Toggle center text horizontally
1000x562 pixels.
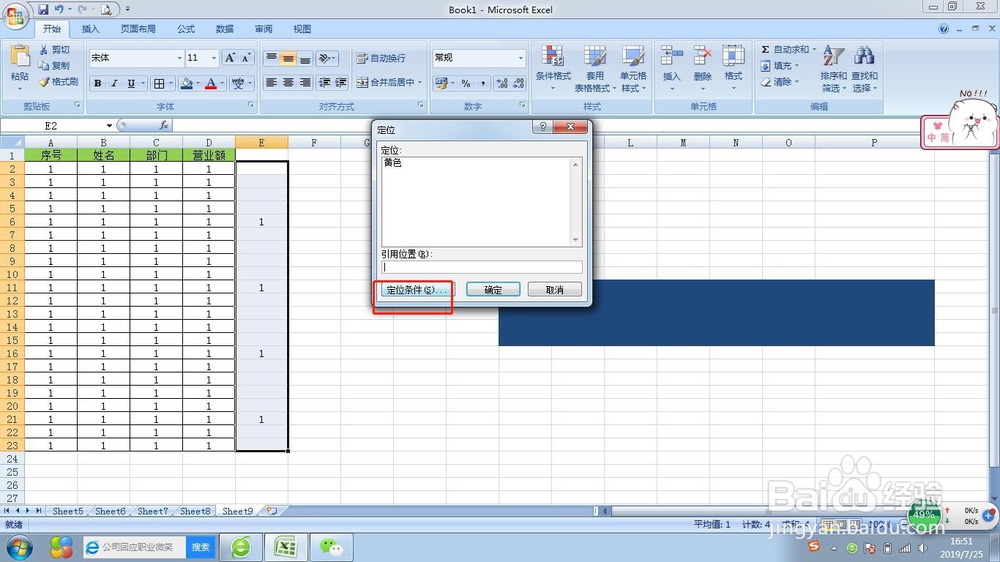288,82
